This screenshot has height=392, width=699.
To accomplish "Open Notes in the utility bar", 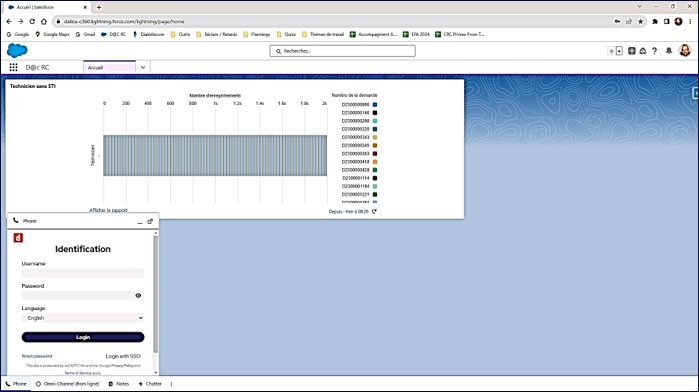I will (119, 384).
